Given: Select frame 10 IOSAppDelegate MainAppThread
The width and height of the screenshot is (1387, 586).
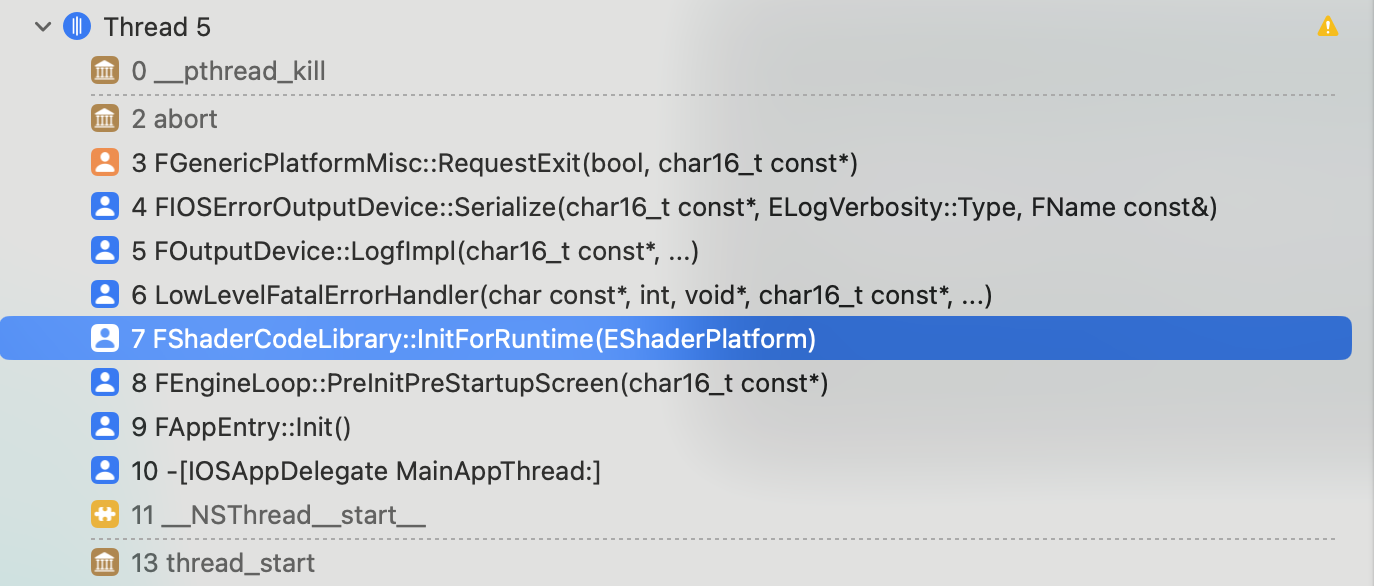Looking at the screenshot, I should [366, 471].
